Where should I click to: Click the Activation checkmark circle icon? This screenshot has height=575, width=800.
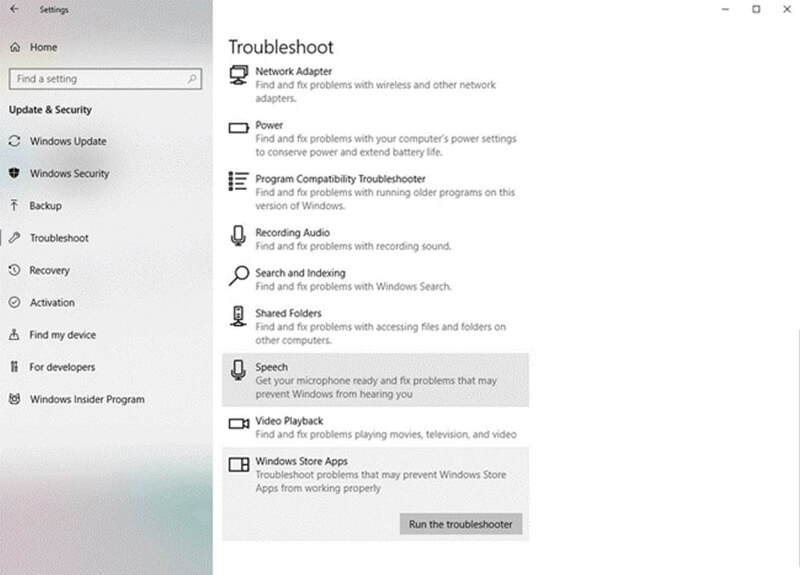14,302
